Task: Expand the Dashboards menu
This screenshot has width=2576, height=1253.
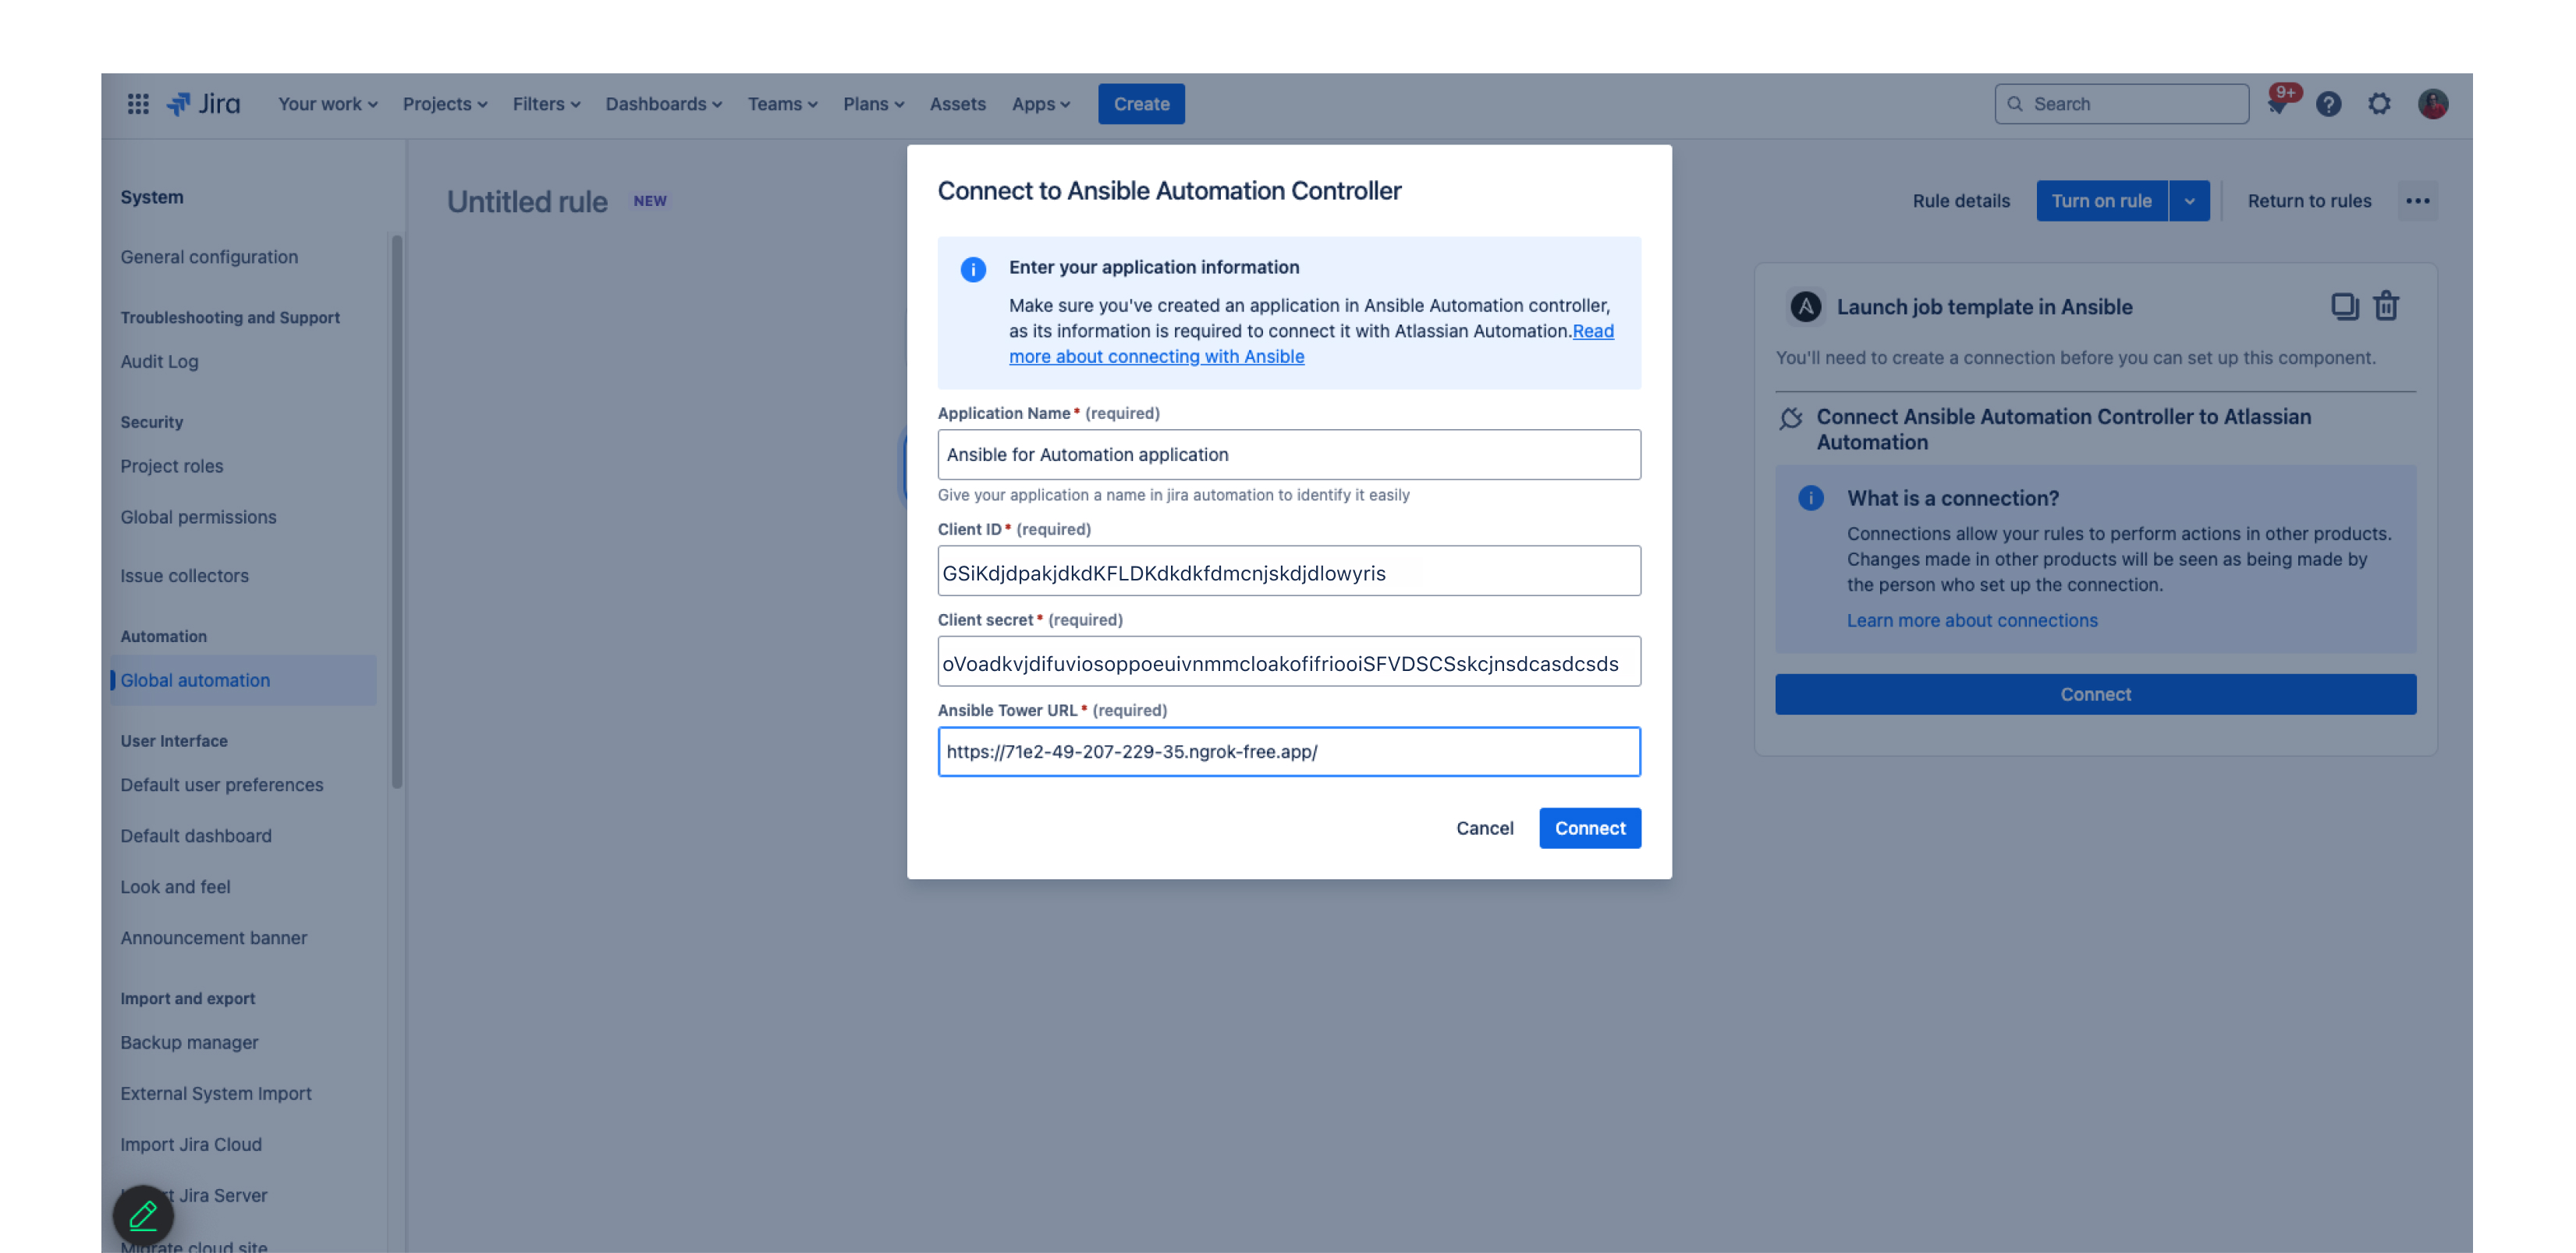Action: (x=663, y=103)
